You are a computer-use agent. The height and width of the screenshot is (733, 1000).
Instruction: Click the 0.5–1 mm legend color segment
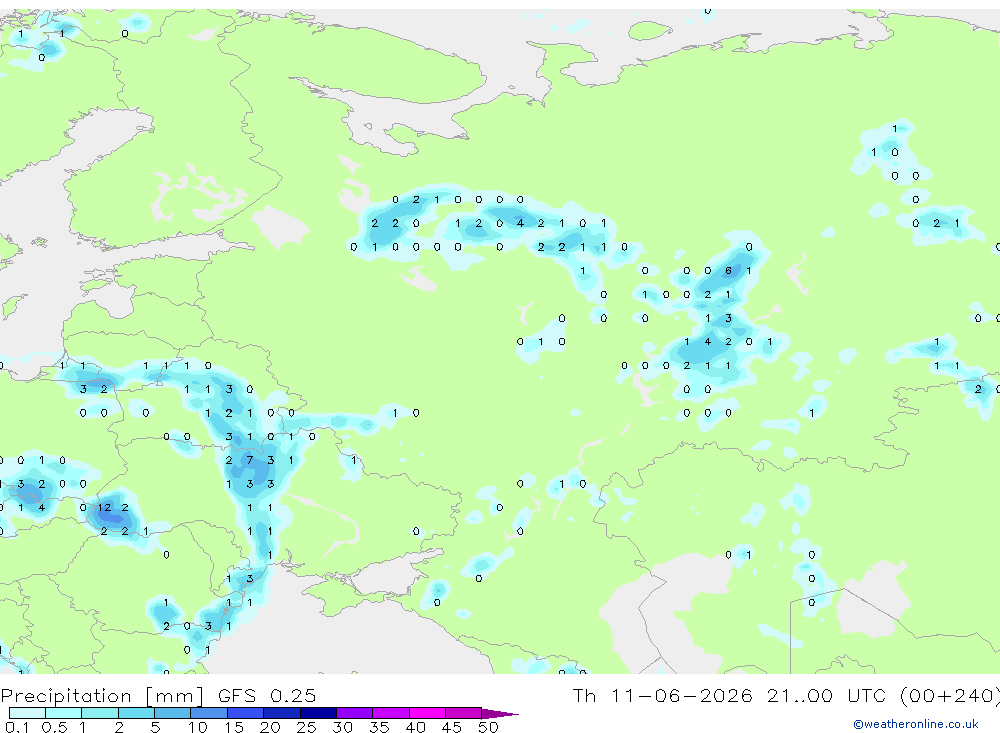click(64, 713)
